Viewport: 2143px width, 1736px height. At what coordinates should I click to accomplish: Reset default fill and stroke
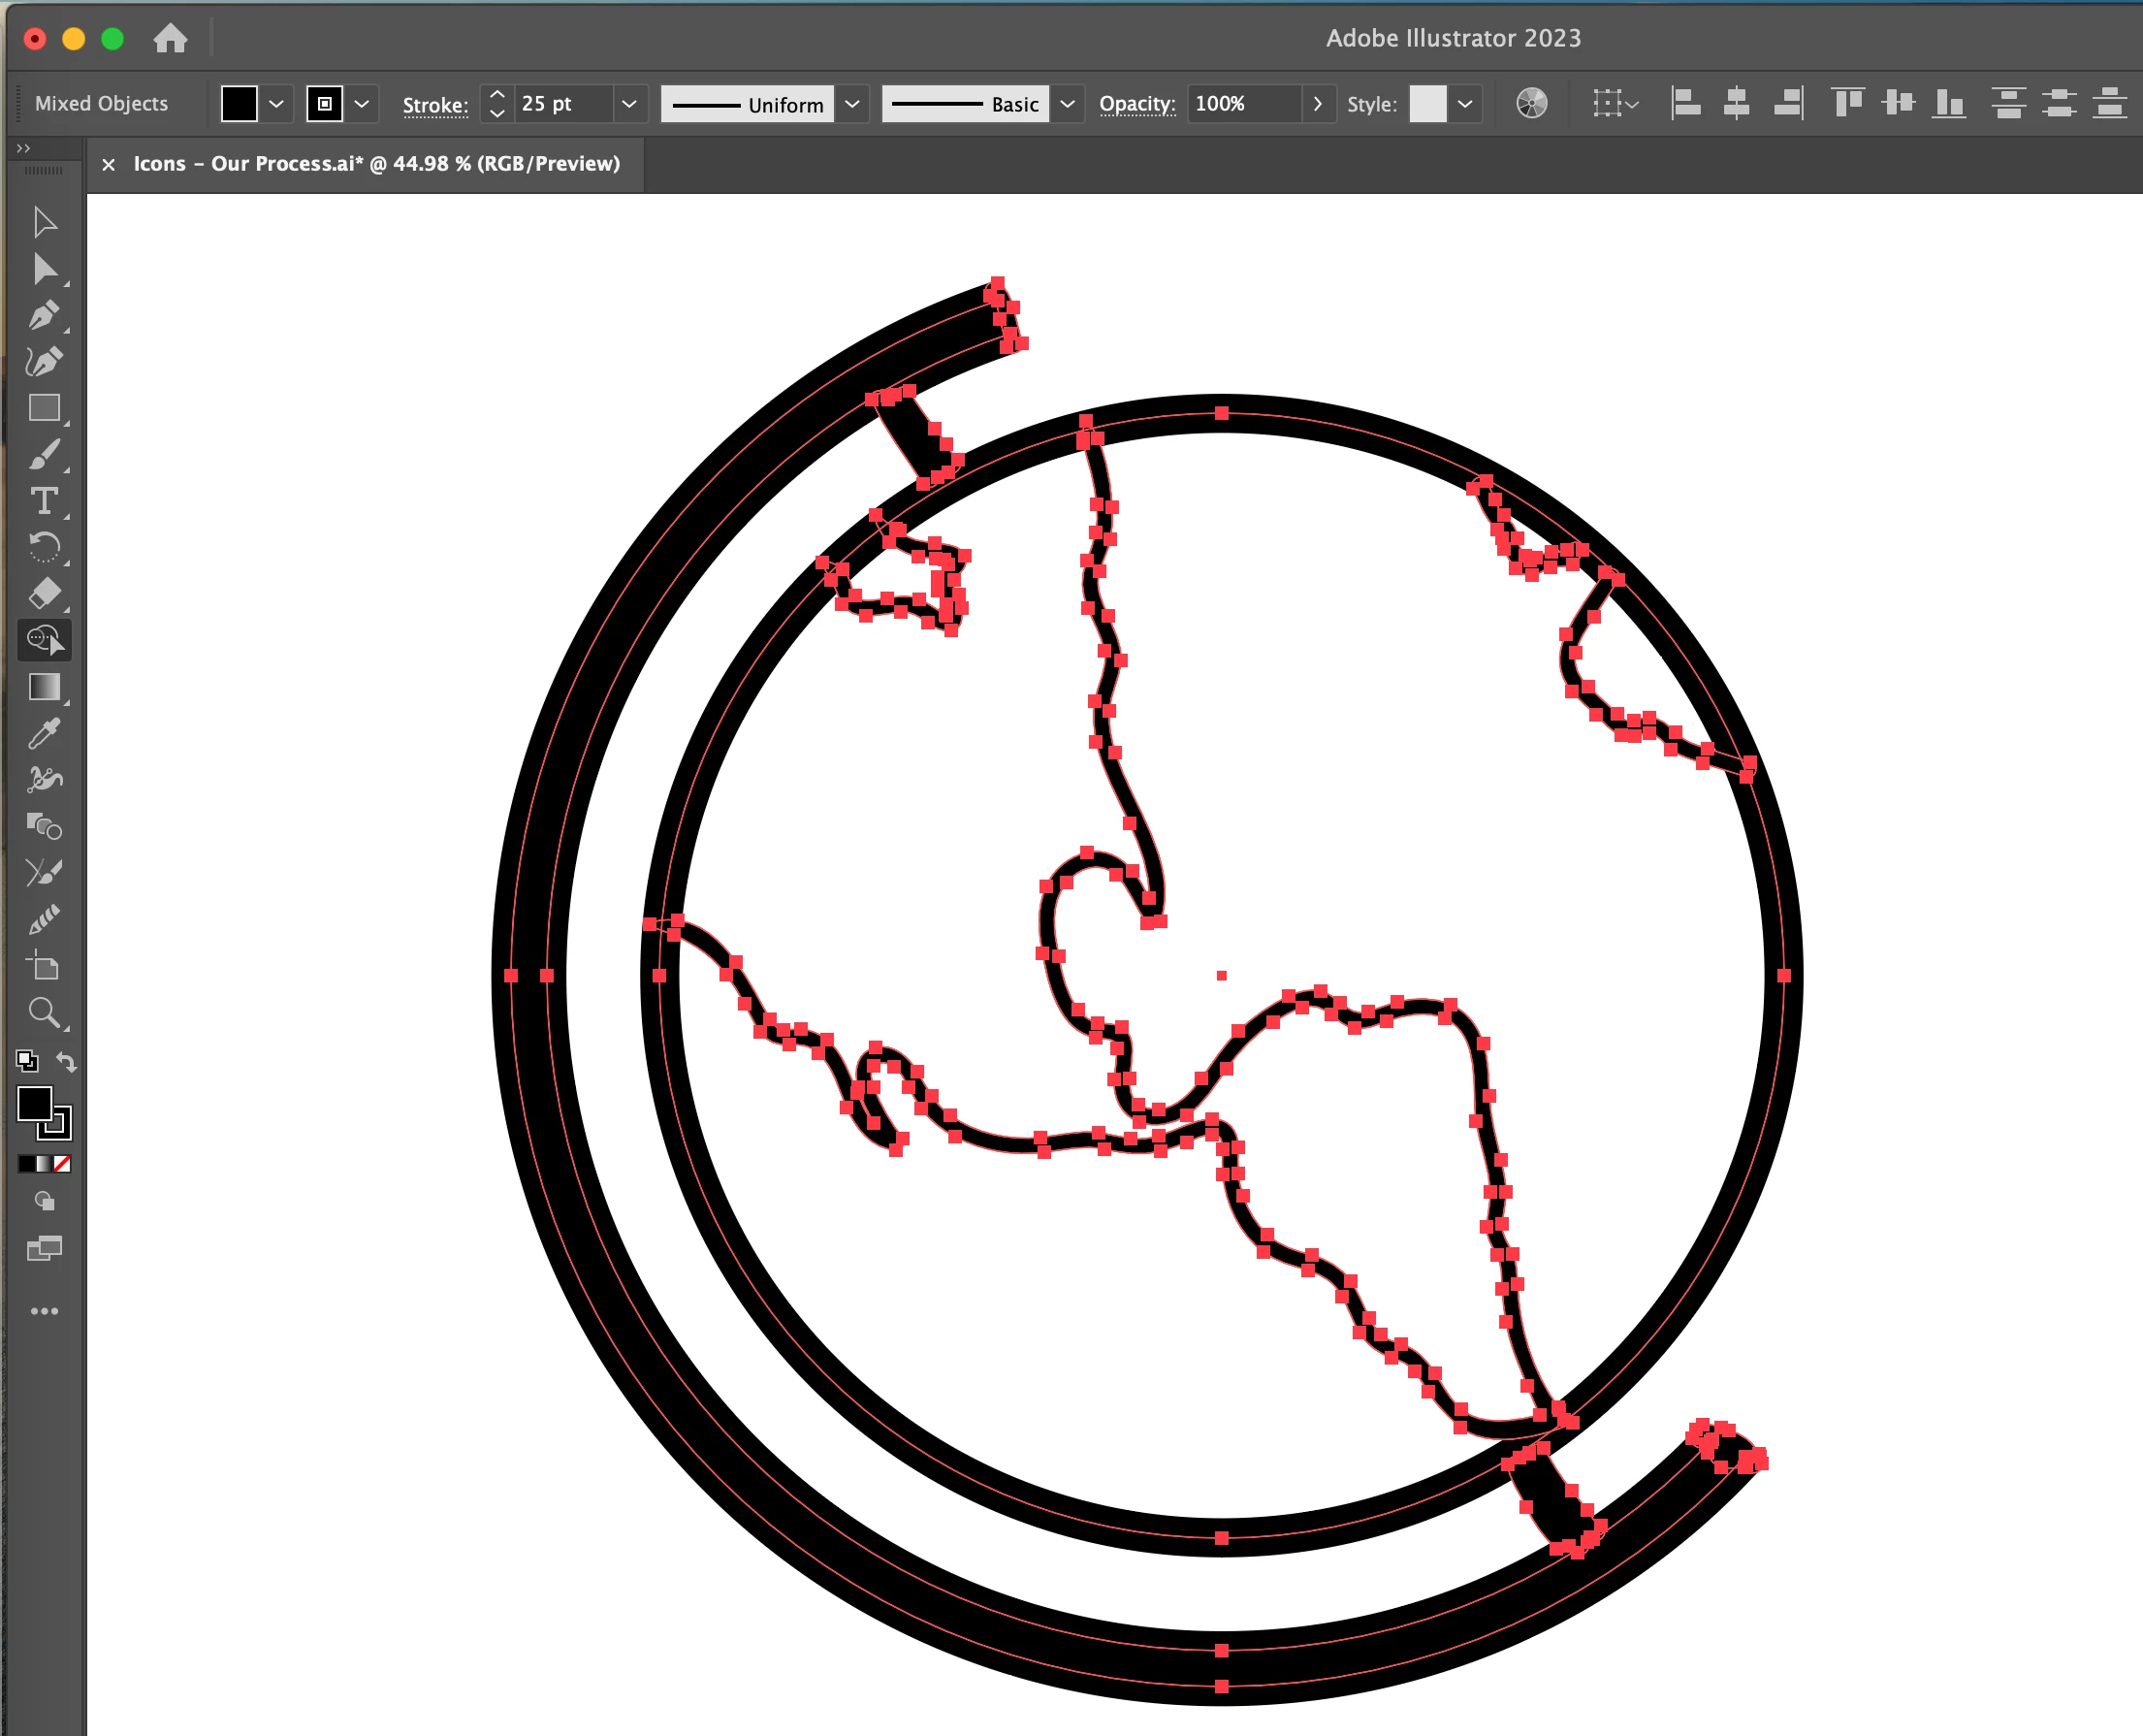[27, 1061]
